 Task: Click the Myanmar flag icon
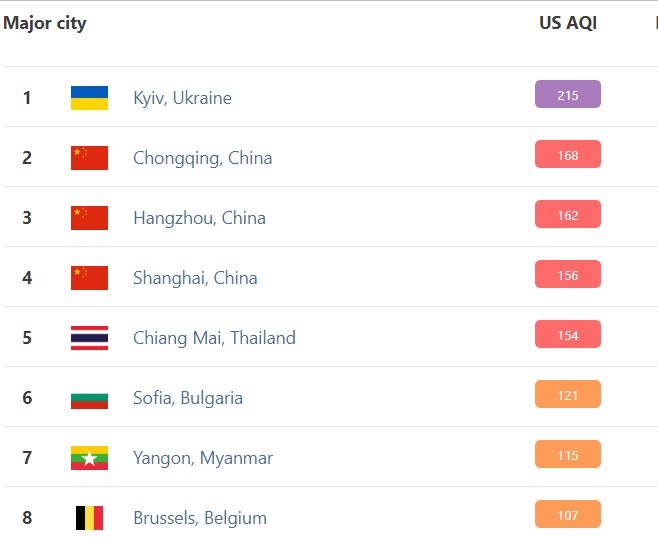(89, 458)
